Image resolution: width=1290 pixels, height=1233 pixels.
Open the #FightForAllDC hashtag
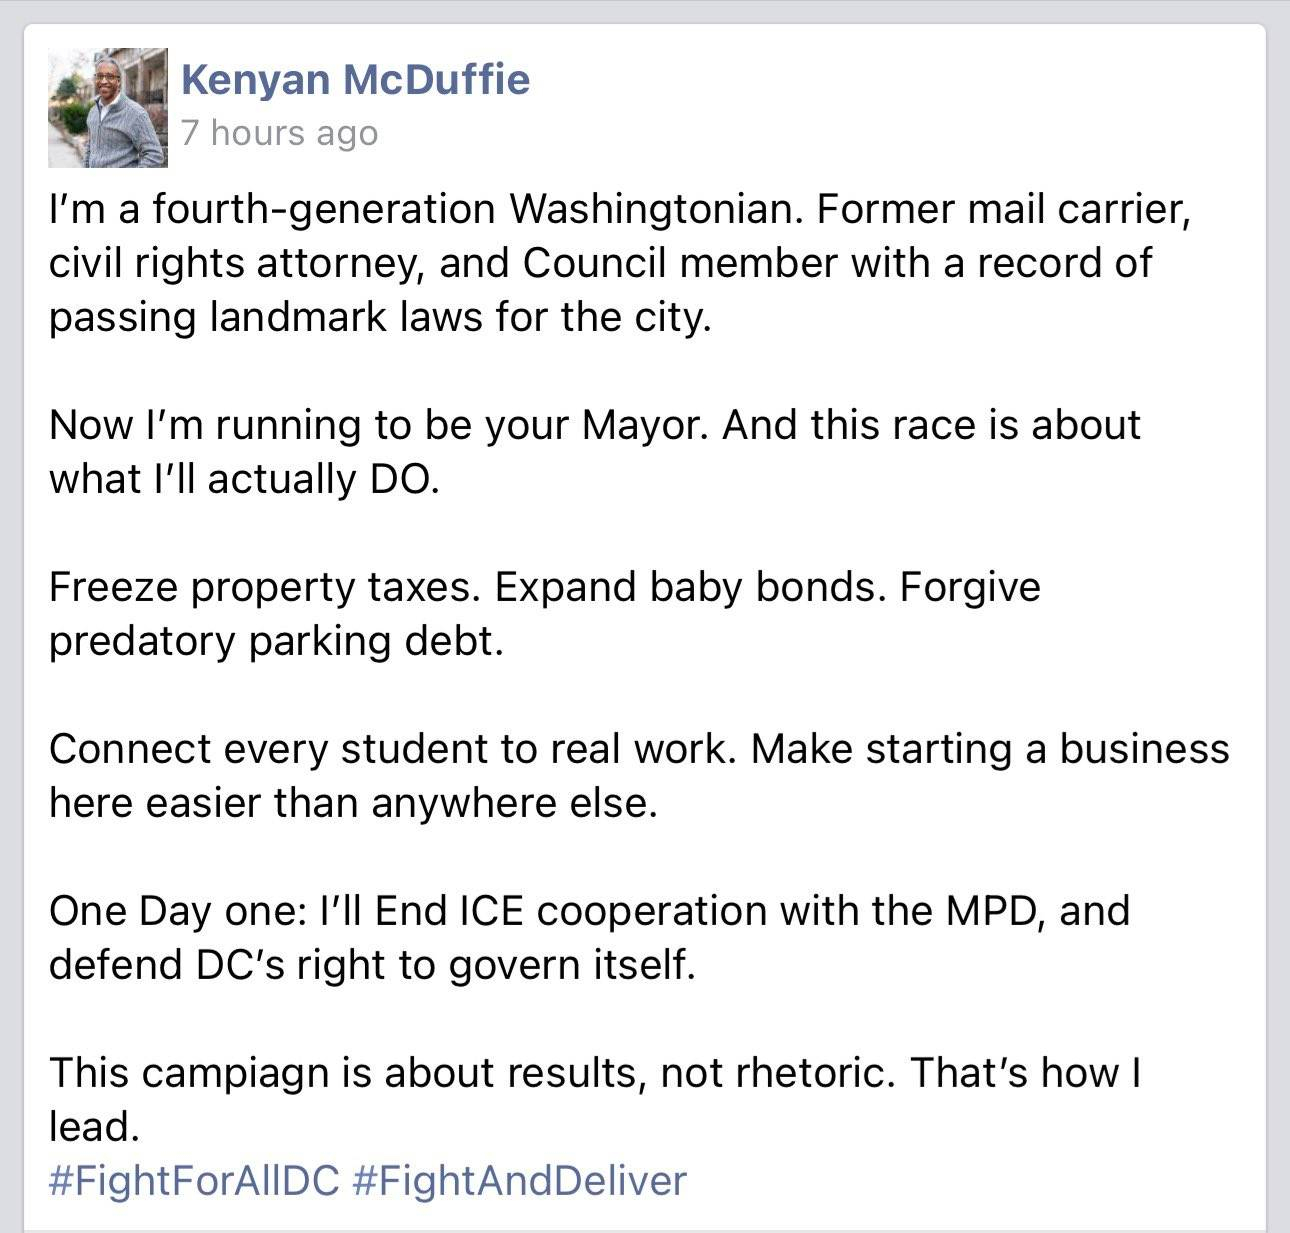[x=194, y=1180]
